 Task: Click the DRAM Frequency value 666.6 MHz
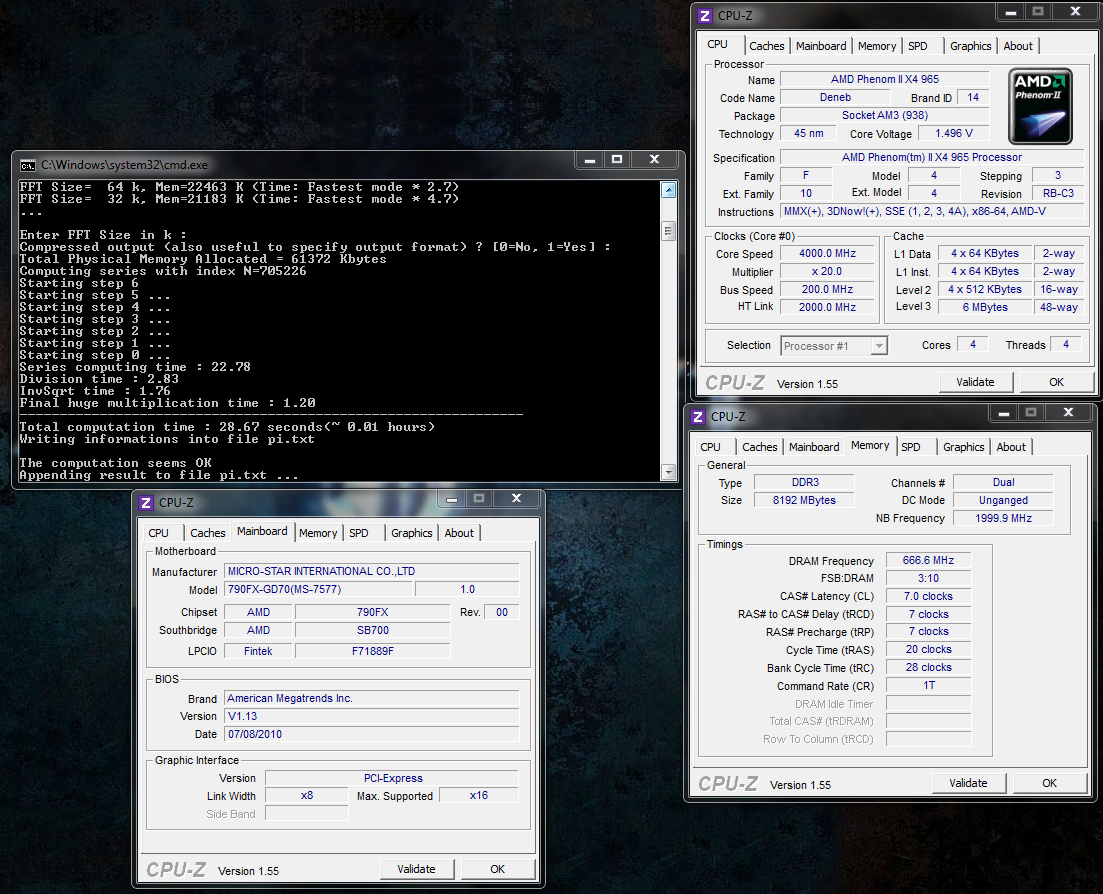coord(928,561)
